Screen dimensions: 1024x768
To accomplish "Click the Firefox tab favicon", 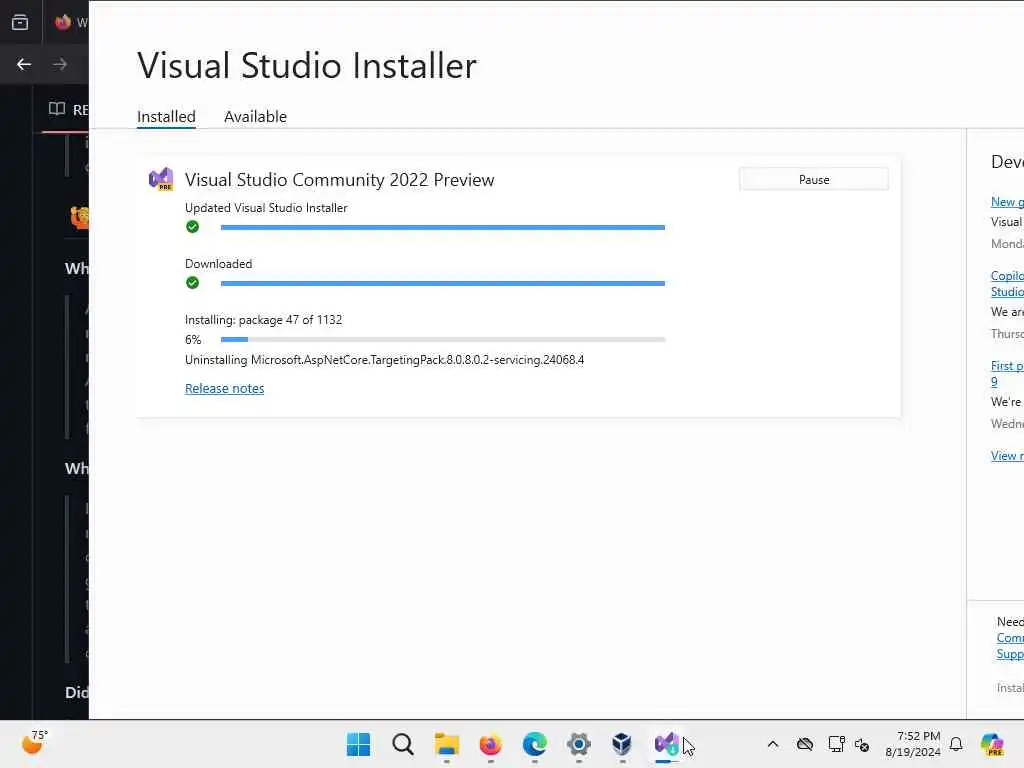I will tap(63, 22).
